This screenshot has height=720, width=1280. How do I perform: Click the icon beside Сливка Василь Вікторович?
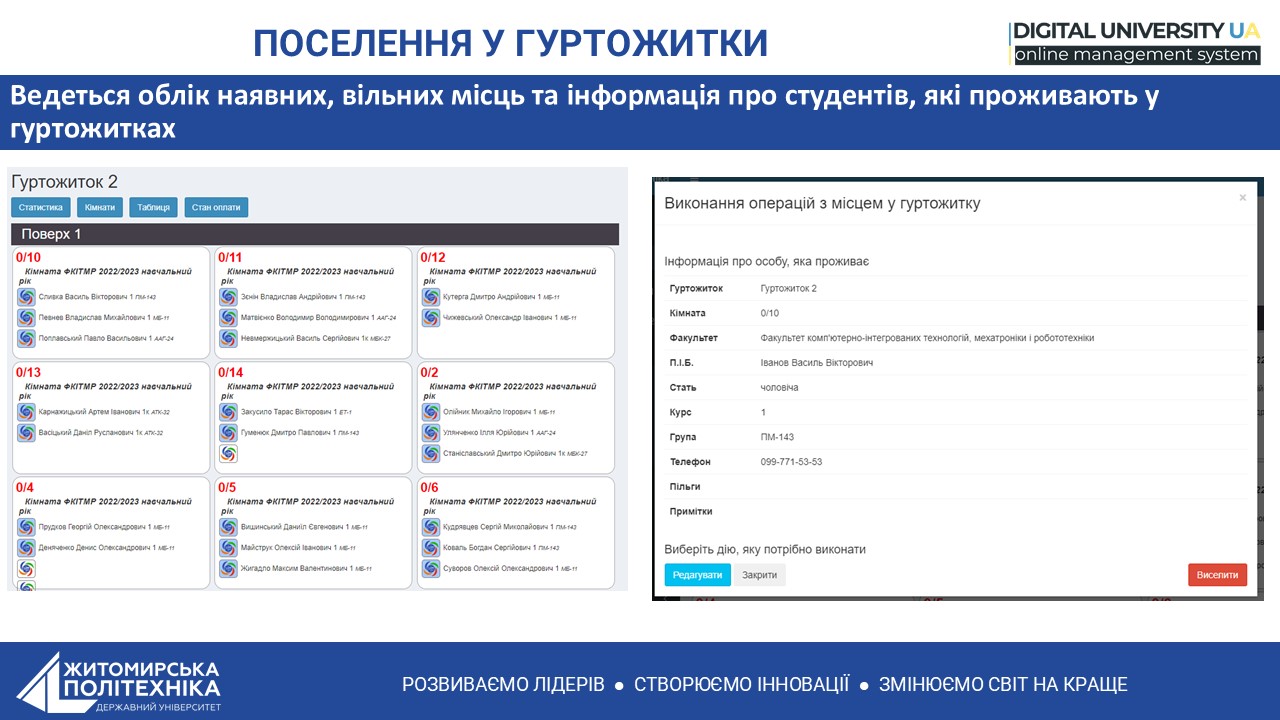[x=26, y=297]
